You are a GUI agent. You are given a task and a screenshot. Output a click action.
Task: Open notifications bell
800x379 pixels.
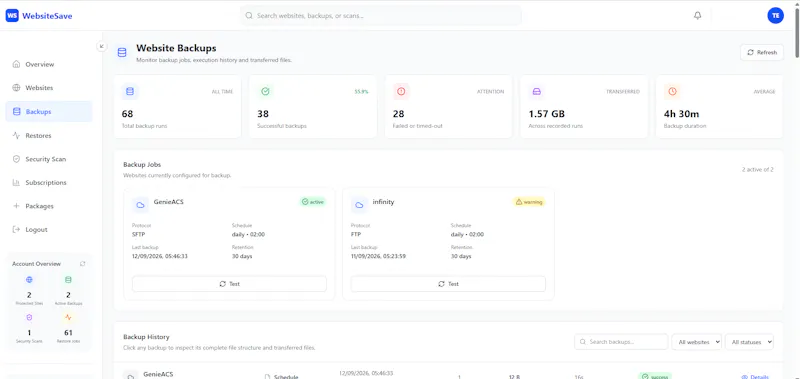coord(697,15)
